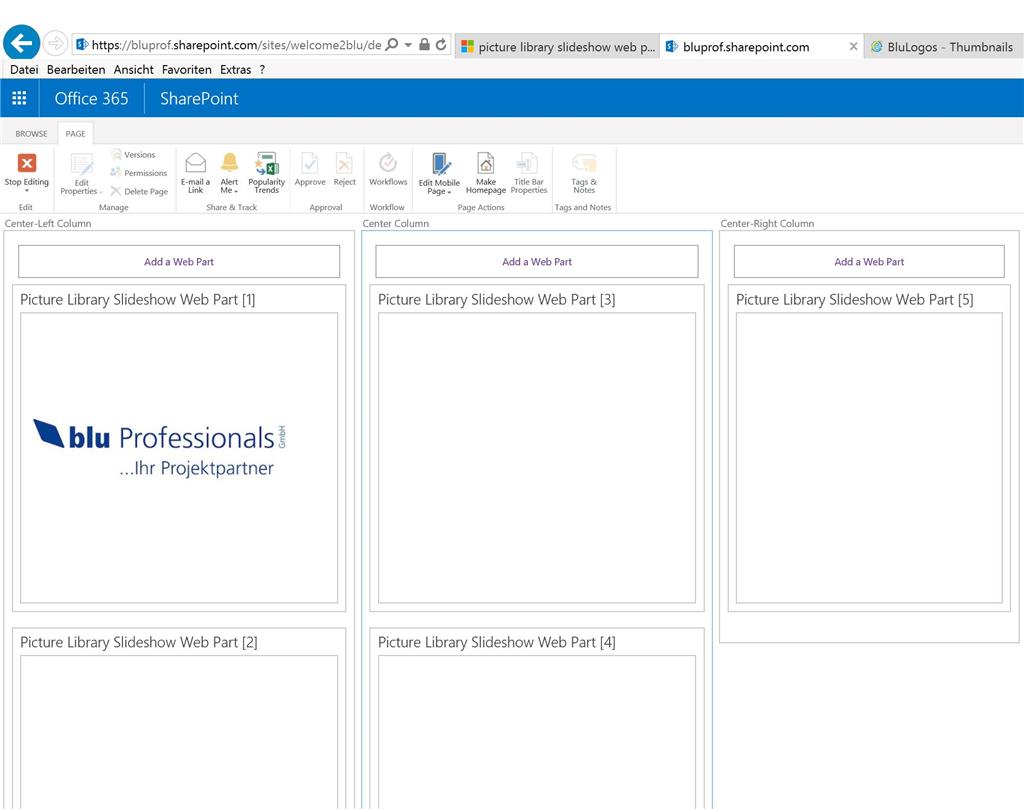Expand the Stop Editing dropdown arrow
The image size is (1024, 809).
pos(27,191)
